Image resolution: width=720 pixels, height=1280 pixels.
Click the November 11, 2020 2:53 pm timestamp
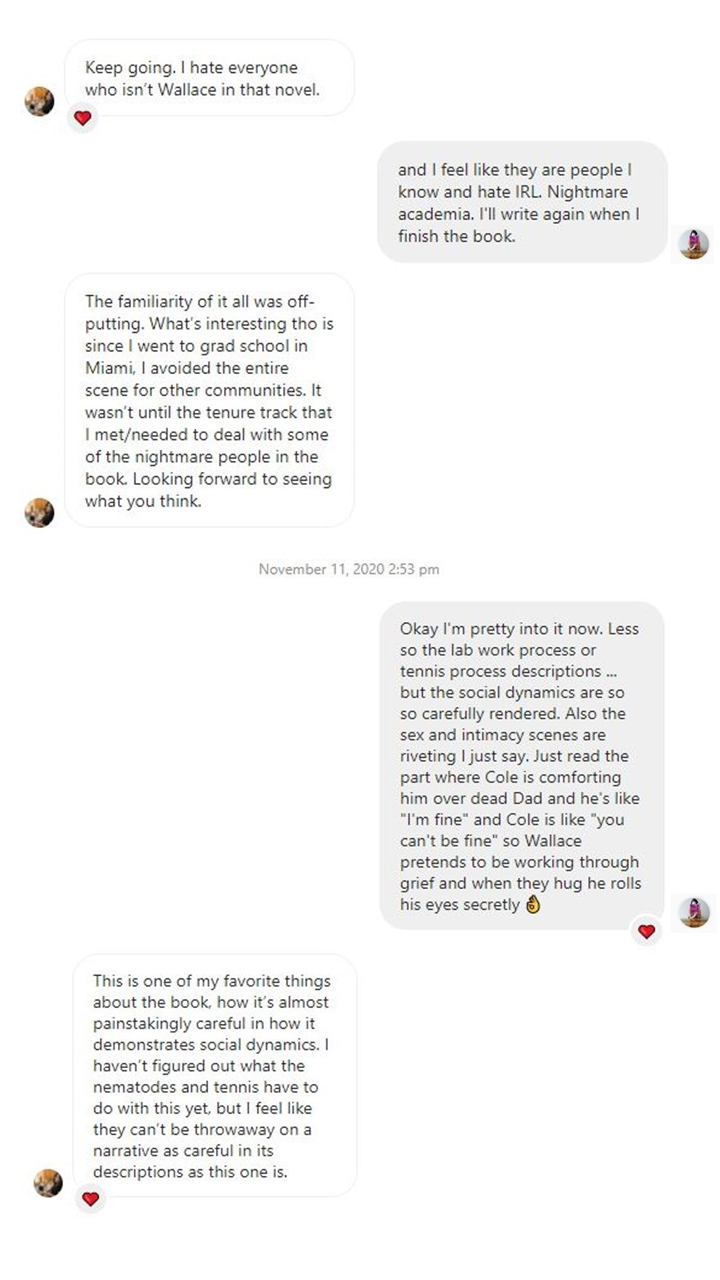tap(349, 569)
